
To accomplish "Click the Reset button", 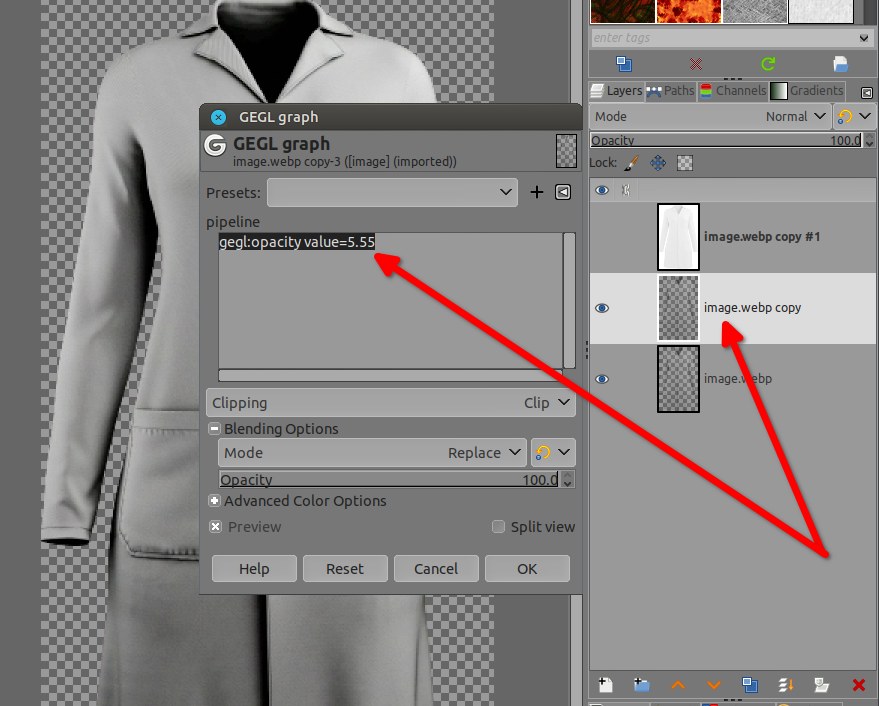I will click(345, 569).
